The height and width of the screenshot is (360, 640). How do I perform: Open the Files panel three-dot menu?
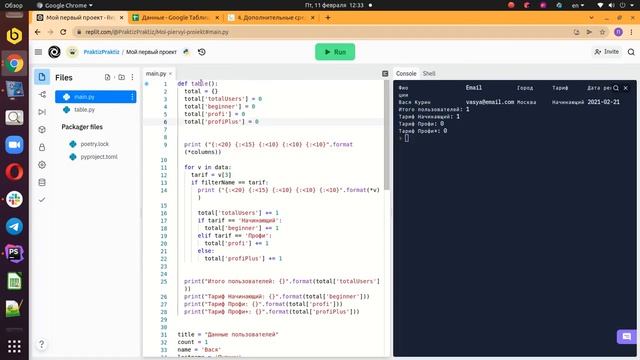(132, 77)
